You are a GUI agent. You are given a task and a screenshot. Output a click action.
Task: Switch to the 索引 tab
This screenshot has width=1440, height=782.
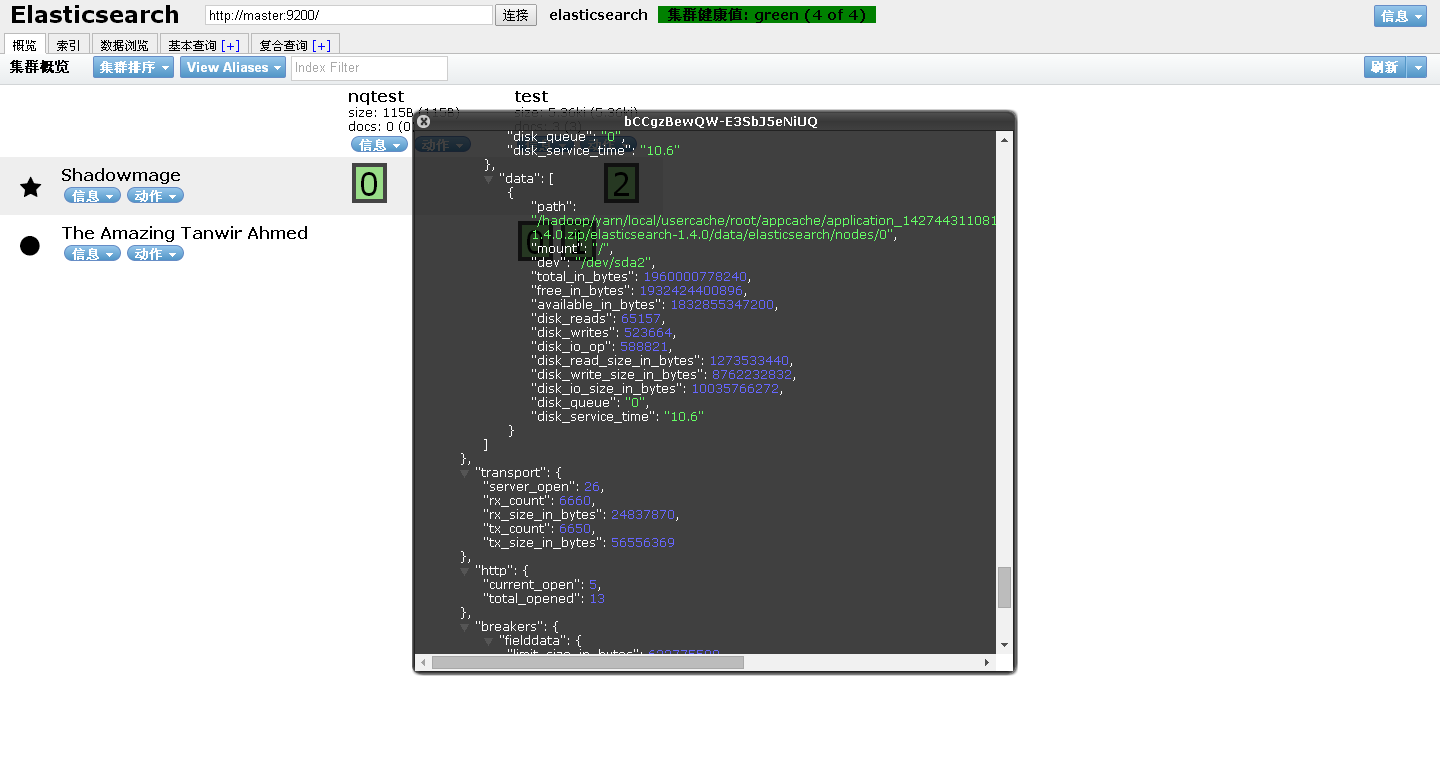coord(69,45)
